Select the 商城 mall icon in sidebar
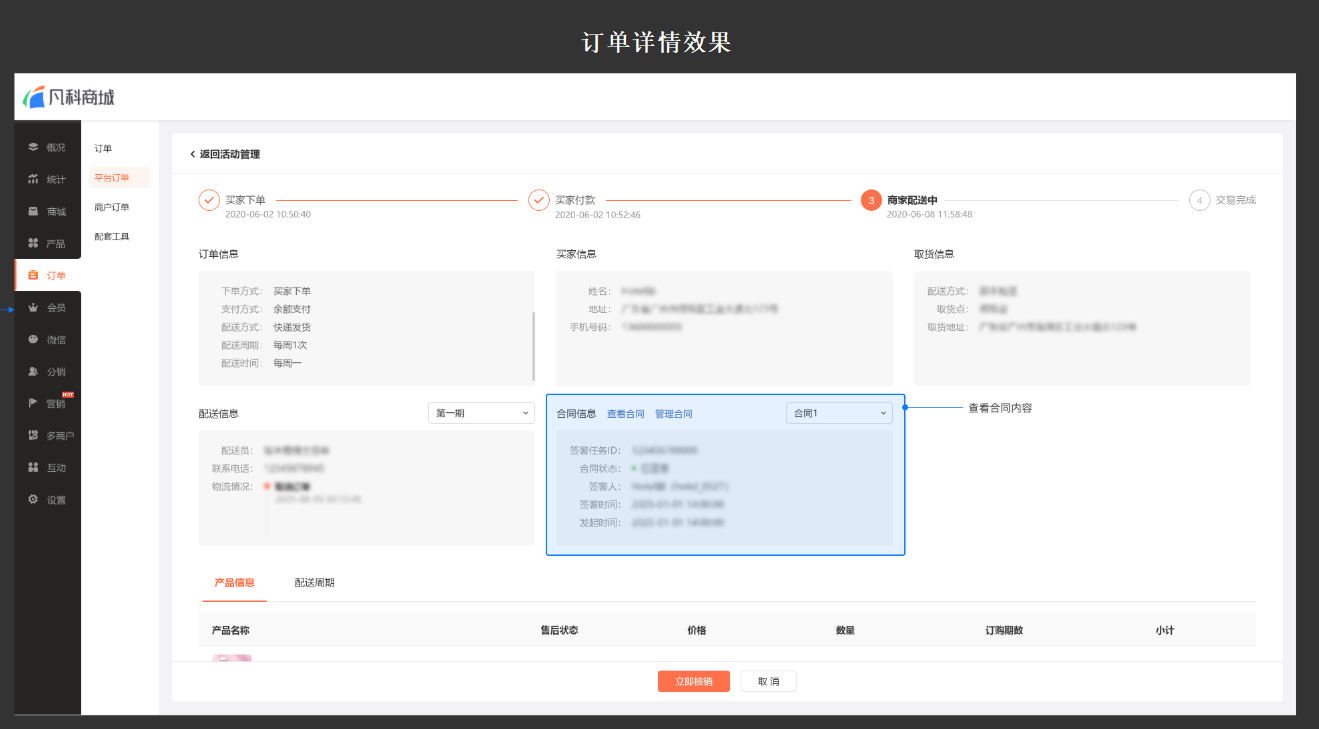The width and height of the screenshot is (1319, 729). 33,211
